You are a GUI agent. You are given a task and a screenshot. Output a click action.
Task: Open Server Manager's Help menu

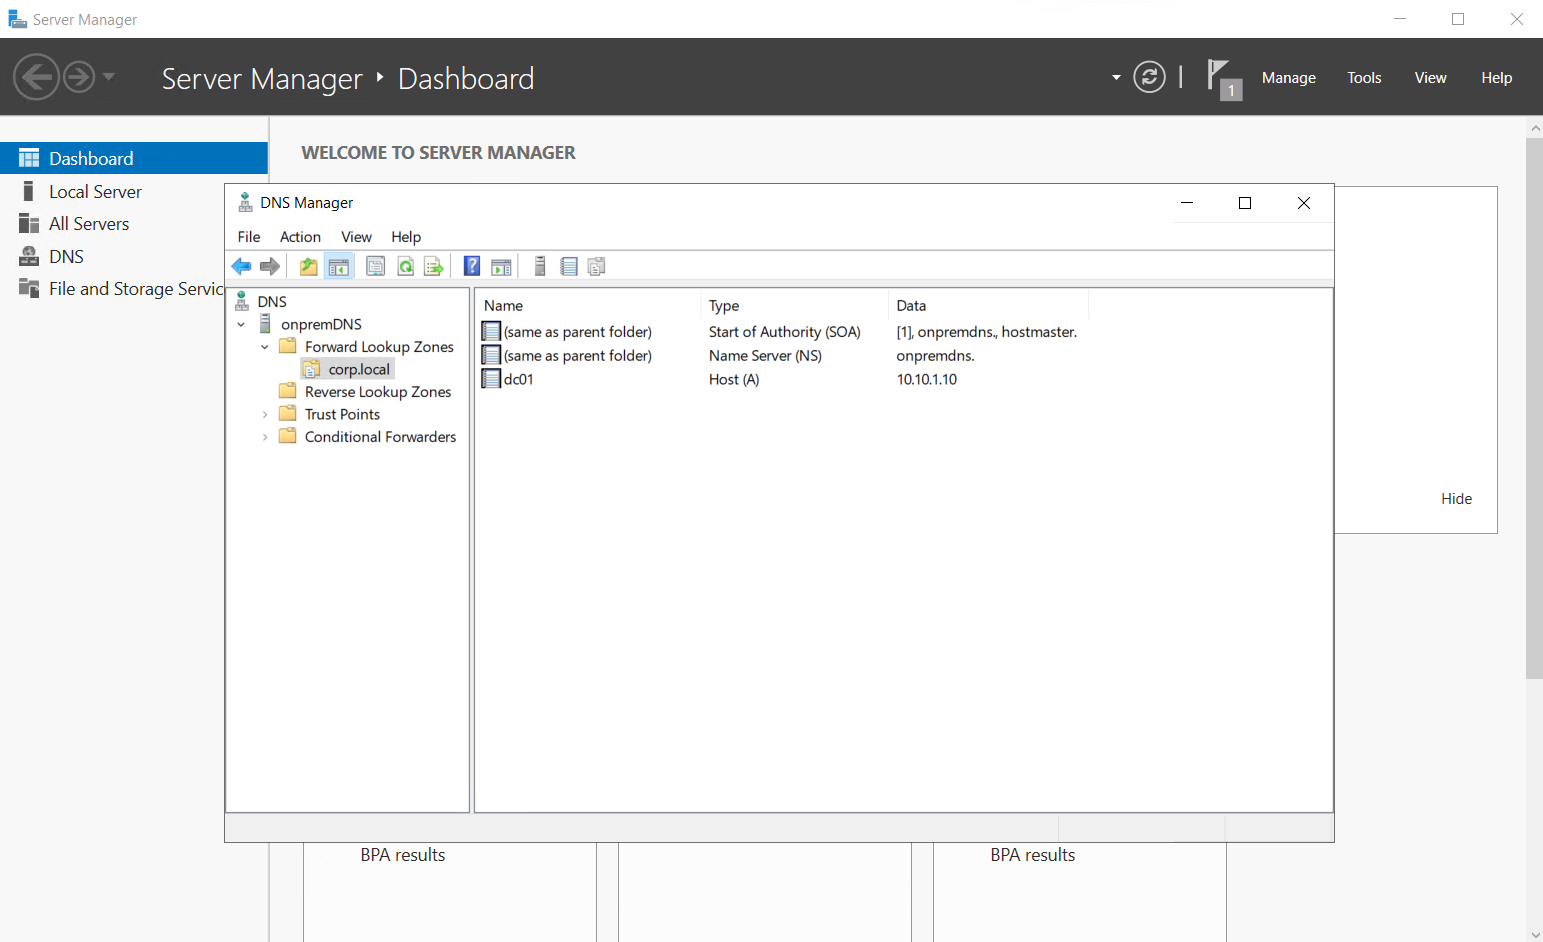(1496, 78)
